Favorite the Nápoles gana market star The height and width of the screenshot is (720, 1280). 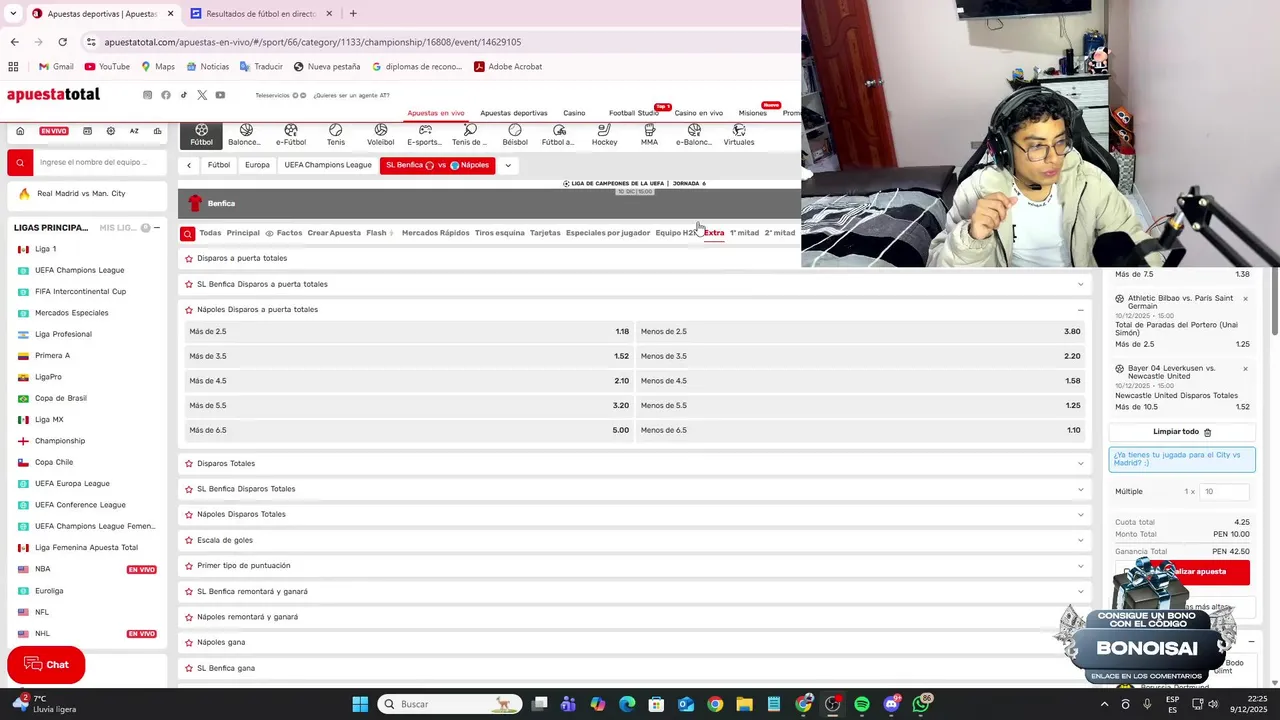coord(189,642)
